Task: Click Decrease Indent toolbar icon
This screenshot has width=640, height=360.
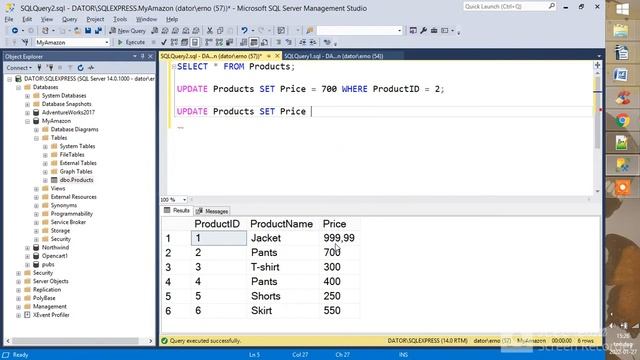Action: click(302, 42)
